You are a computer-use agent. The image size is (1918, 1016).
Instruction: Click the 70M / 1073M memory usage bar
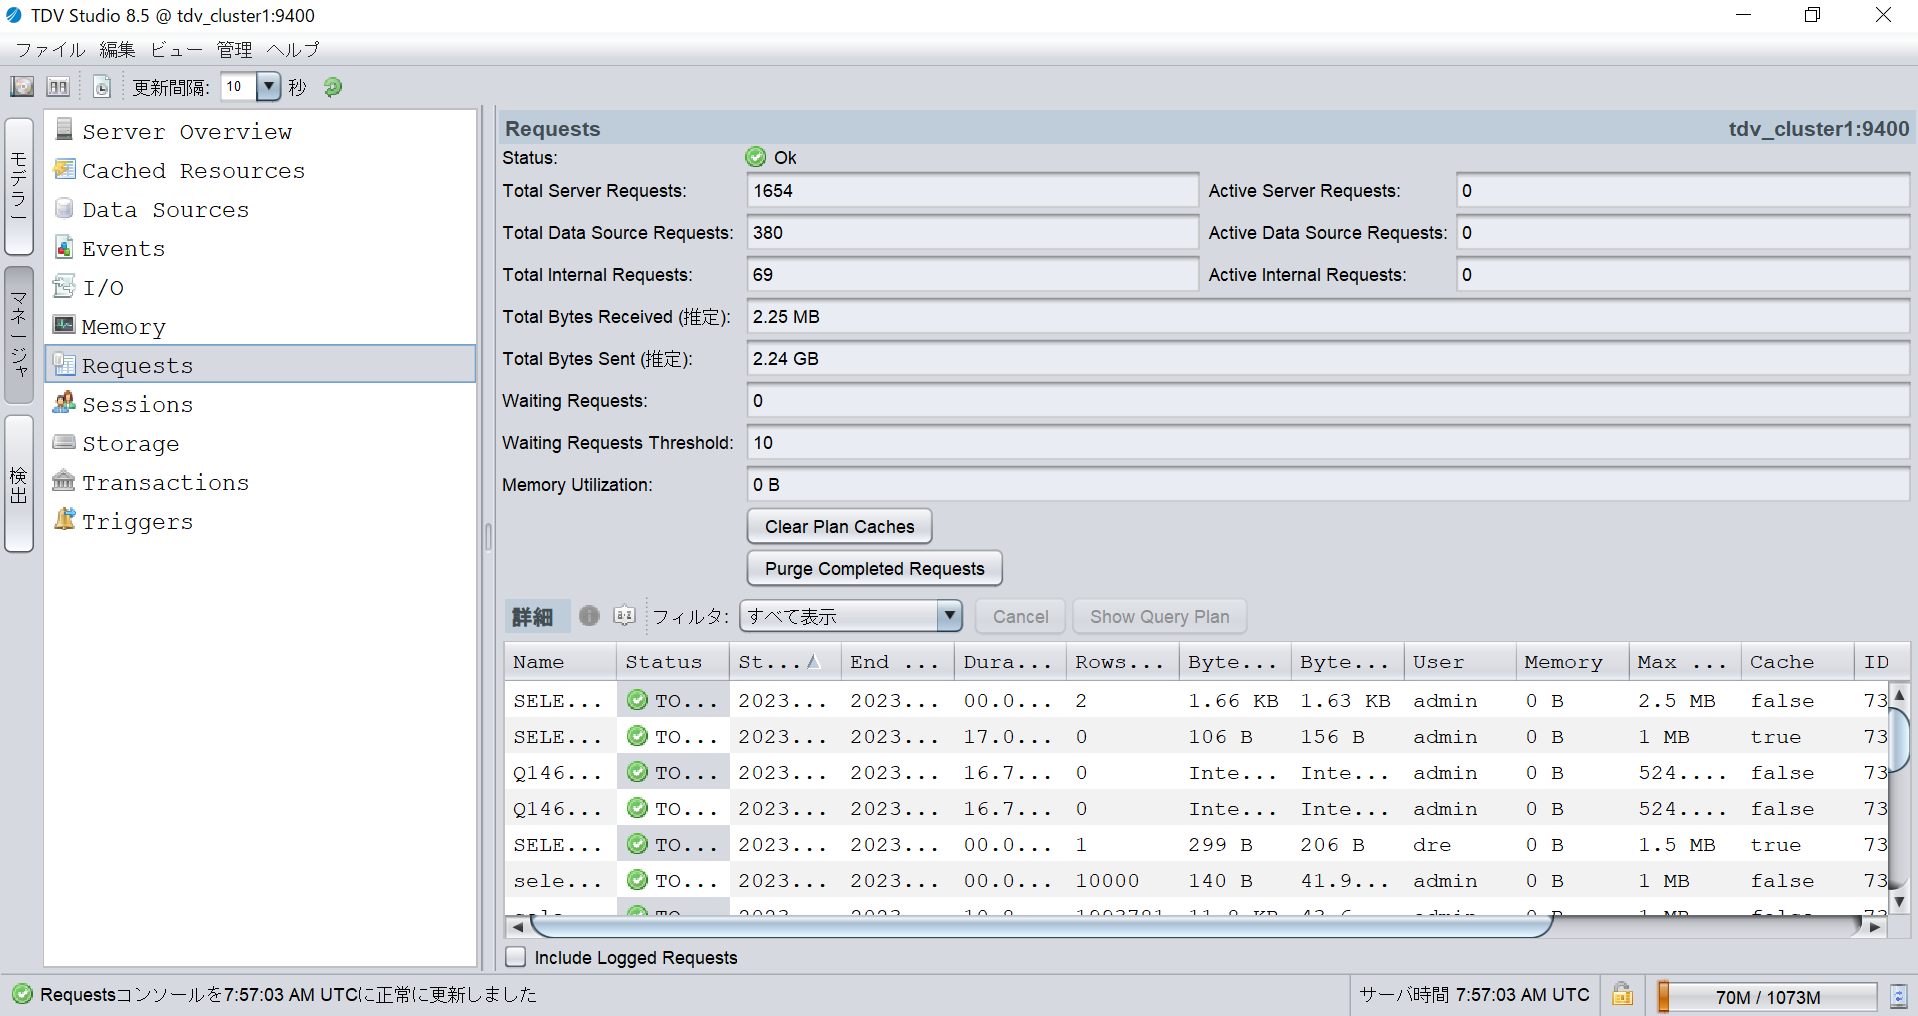tap(1767, 997)
